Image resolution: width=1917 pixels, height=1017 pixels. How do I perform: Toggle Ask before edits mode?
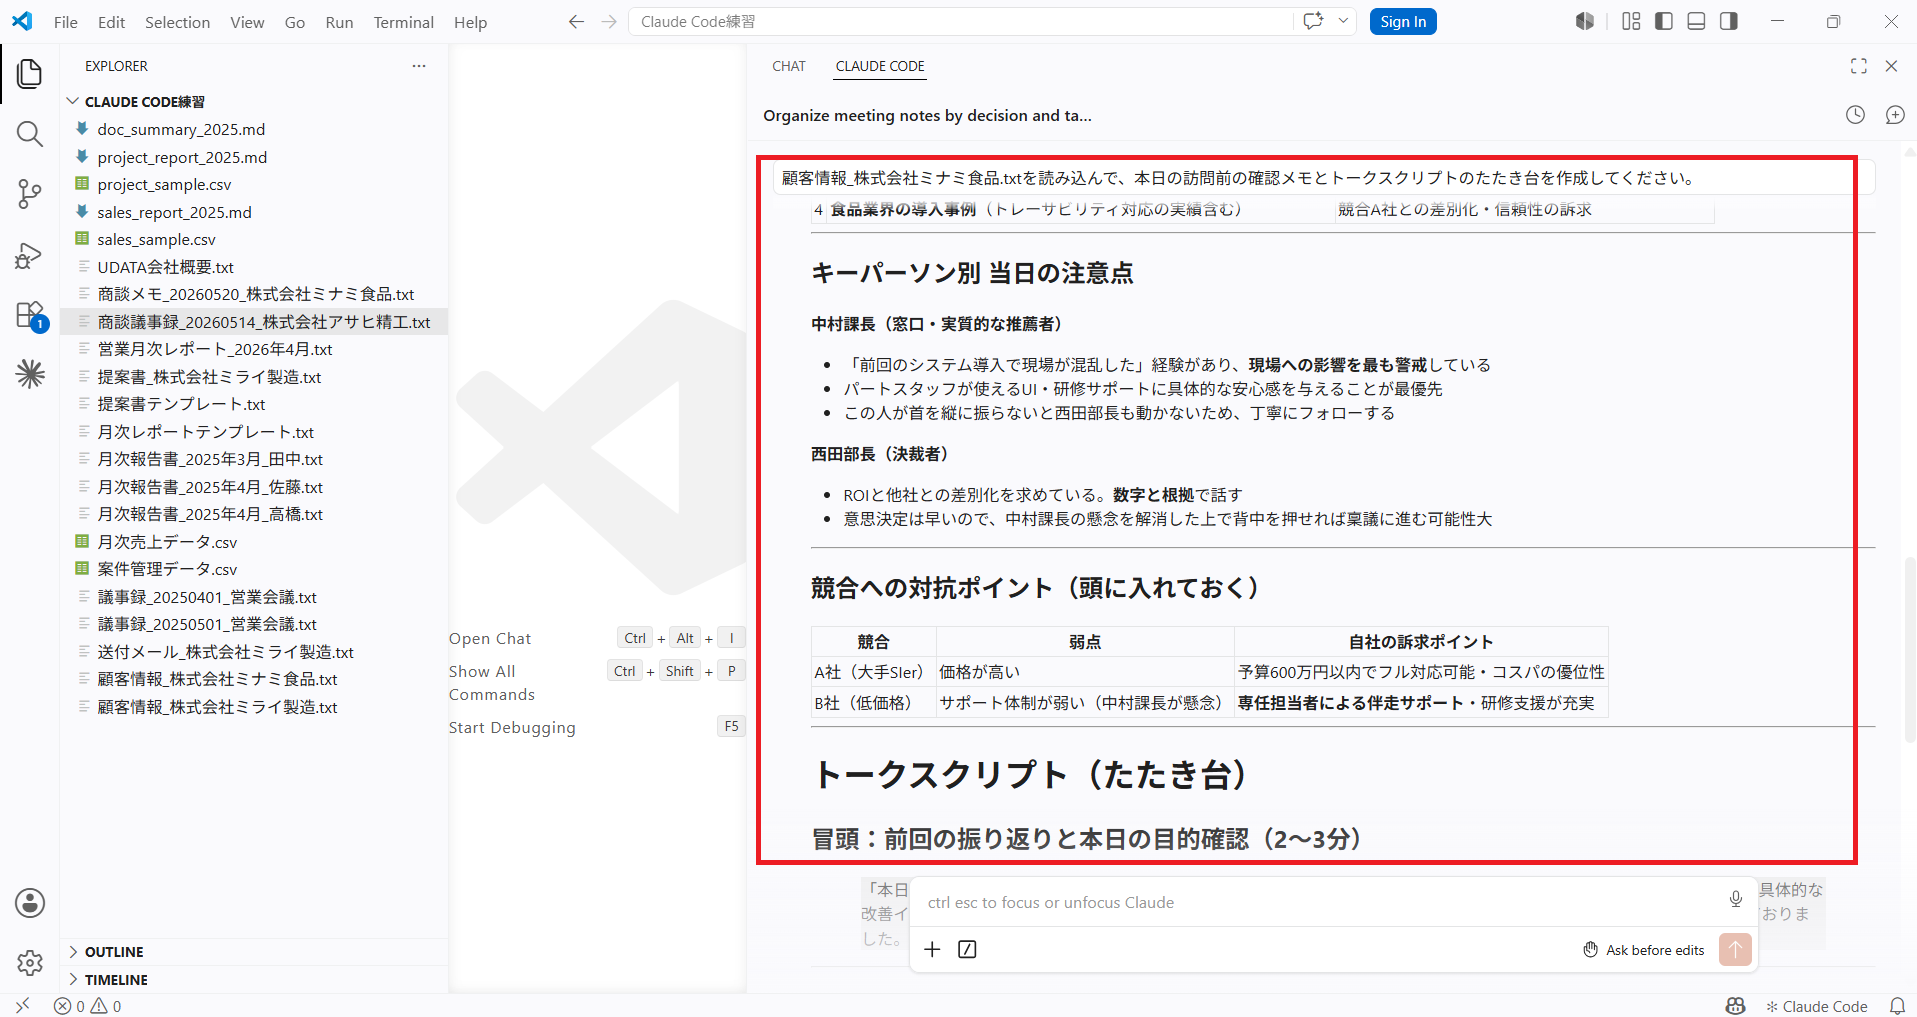pyautogui.click(x=1644, y=950)
